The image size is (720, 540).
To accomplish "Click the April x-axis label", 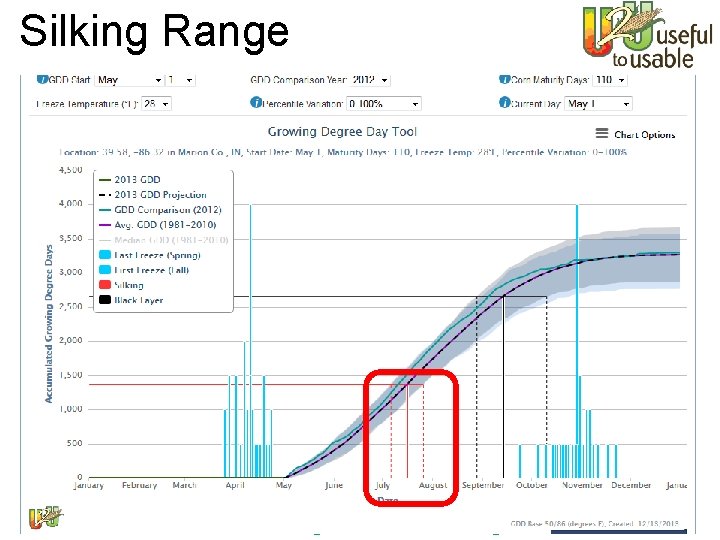I will (x=235, y=485).
